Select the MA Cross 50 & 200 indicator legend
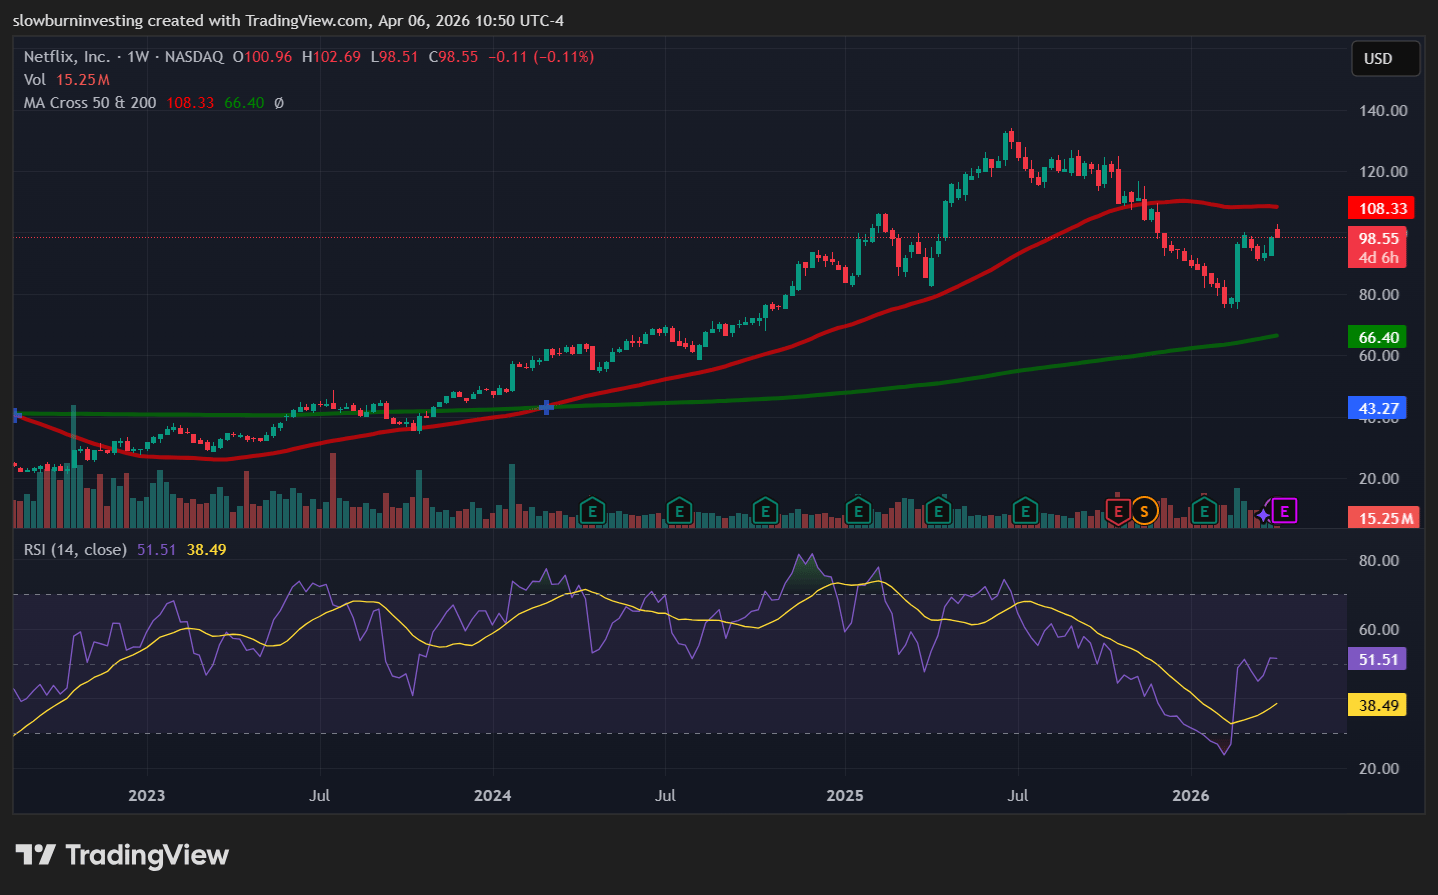The height and width of the screenshot is (895, 1438). click(x=90, y=103)
